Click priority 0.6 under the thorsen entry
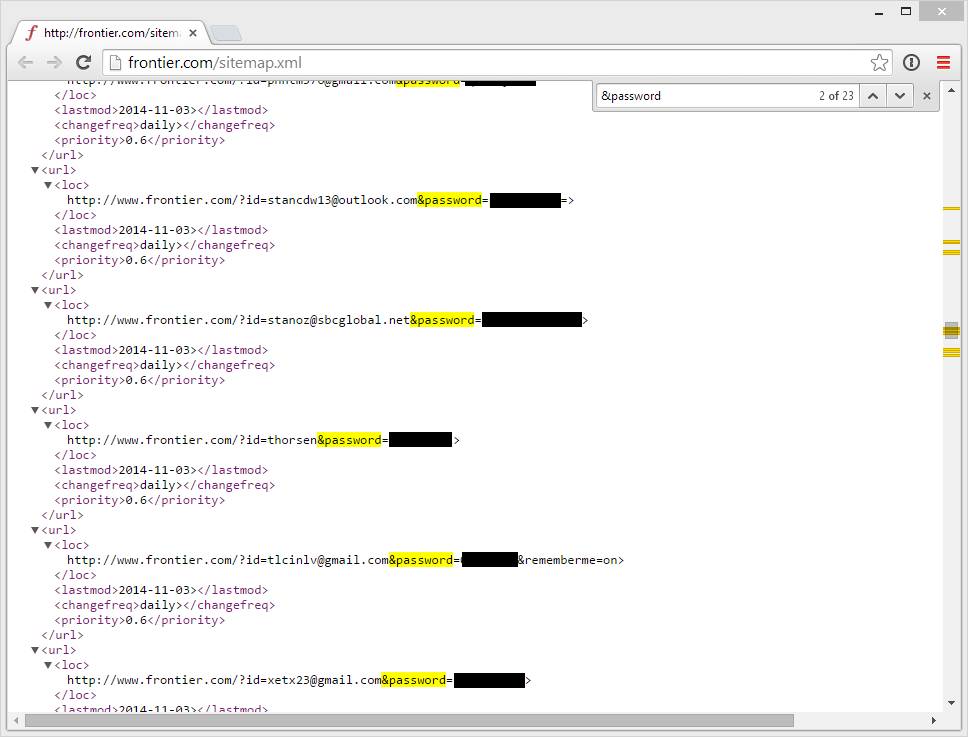The height and width of the screenshot is (737, 968). 140,500
